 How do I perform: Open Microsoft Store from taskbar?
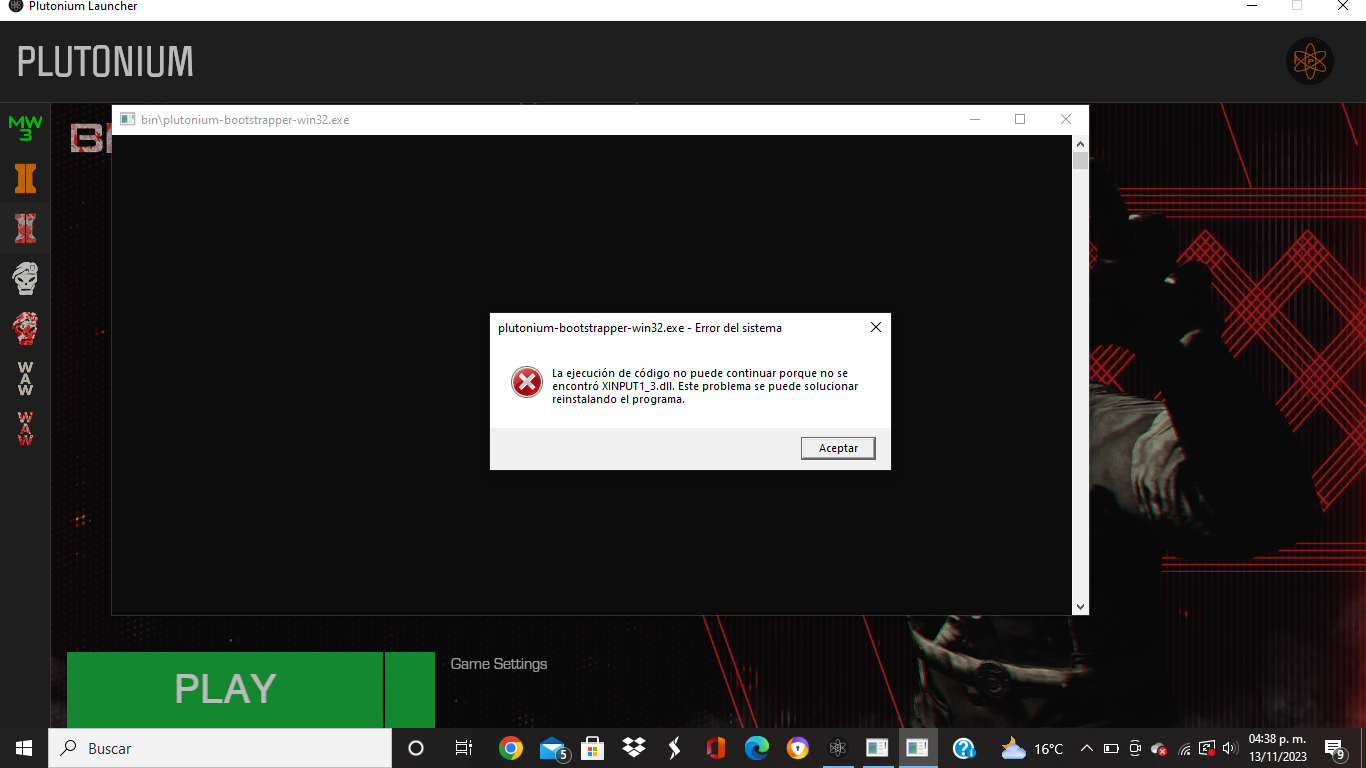(x=592, y=748)
